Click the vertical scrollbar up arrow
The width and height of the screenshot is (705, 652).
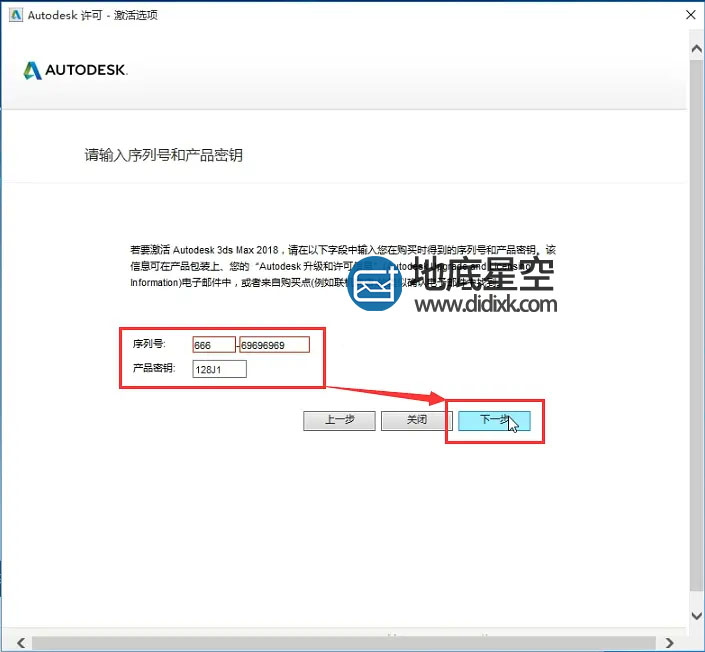pyautogui.click(x=696, y=49)
